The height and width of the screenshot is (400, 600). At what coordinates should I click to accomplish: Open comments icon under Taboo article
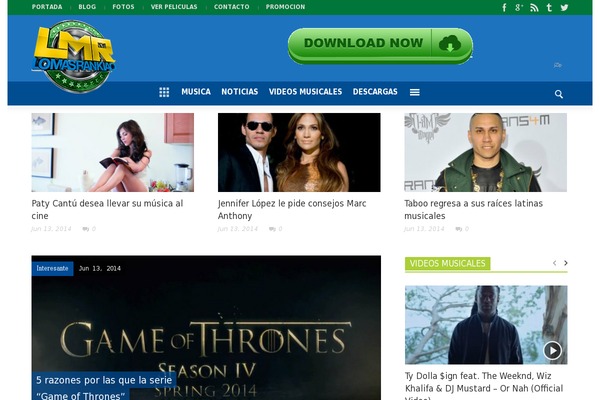tap(458, 229)
